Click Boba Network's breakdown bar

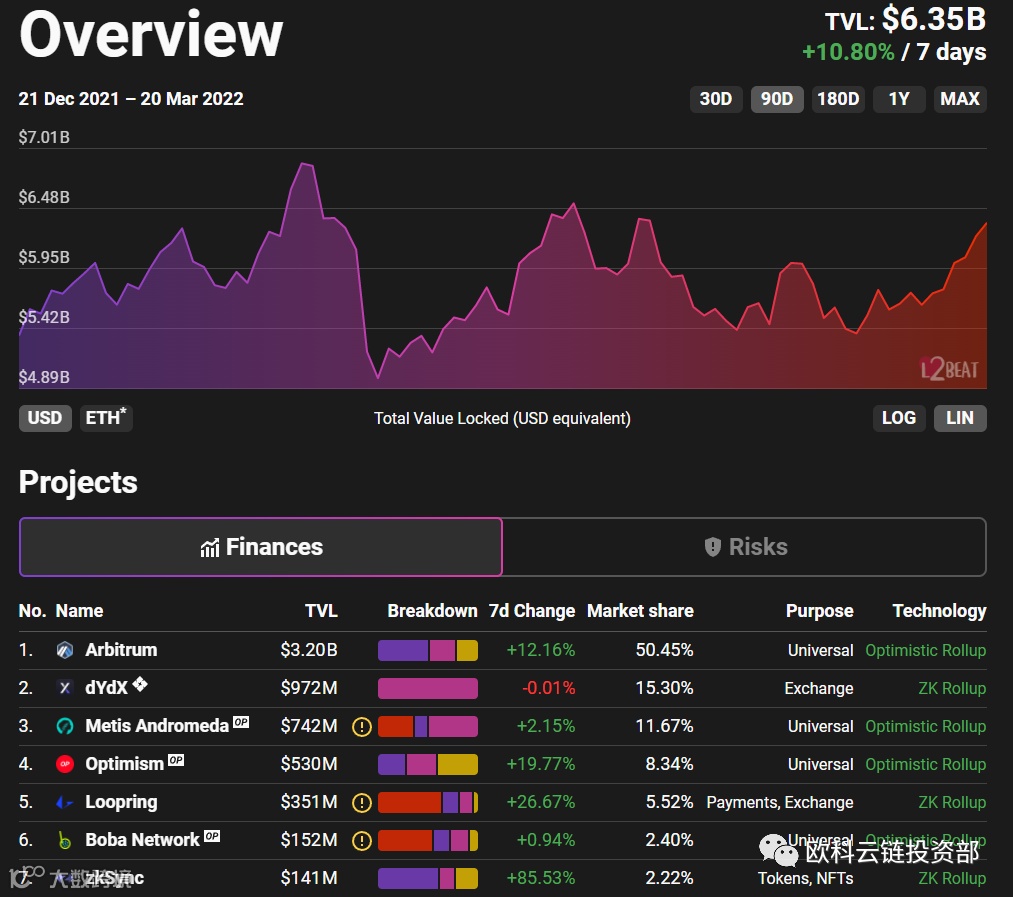(428, 840)
